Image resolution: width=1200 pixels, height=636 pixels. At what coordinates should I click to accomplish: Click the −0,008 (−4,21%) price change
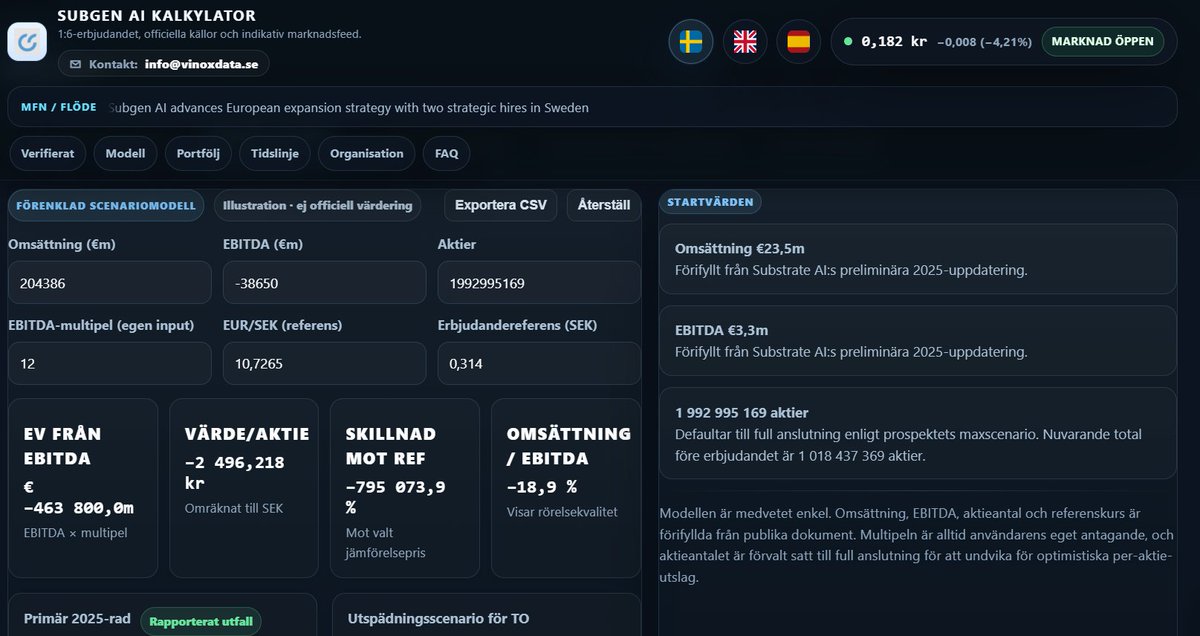(x=984, y=42)
